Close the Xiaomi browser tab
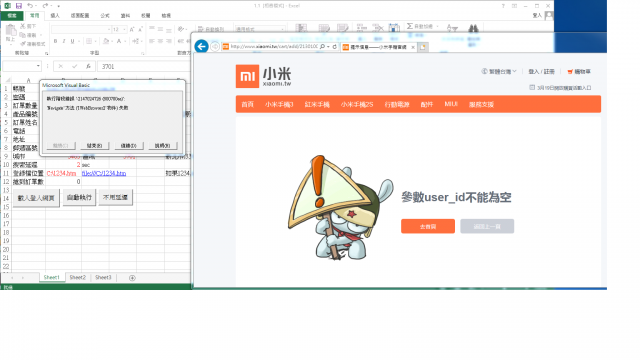 click(413, 47)
